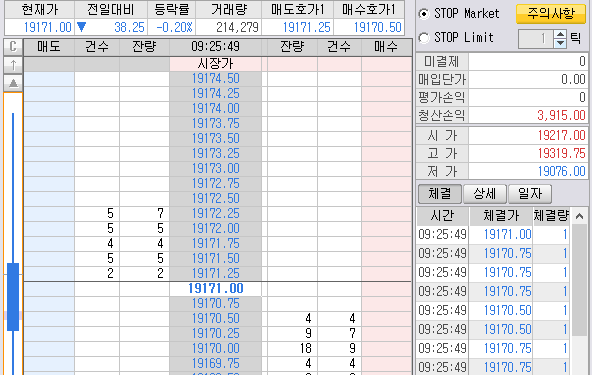This screenshot has width=592, height=375.
Task: Click the C cancel button above the price ladder
Action: (x=13, y=47)
